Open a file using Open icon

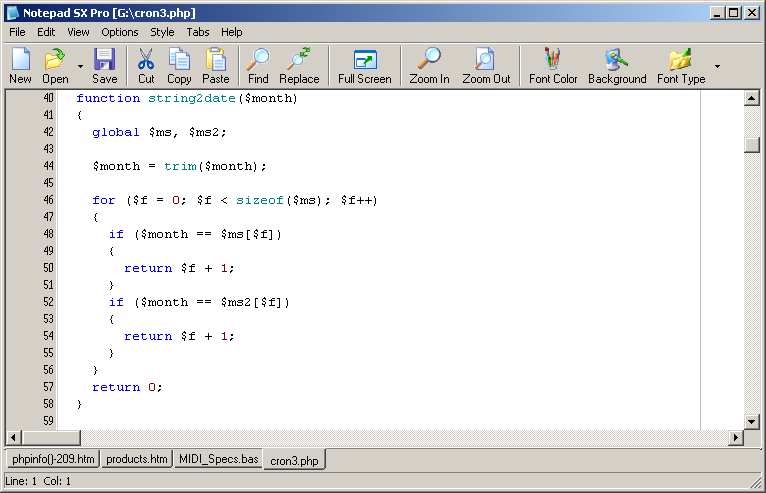[55, 66]
